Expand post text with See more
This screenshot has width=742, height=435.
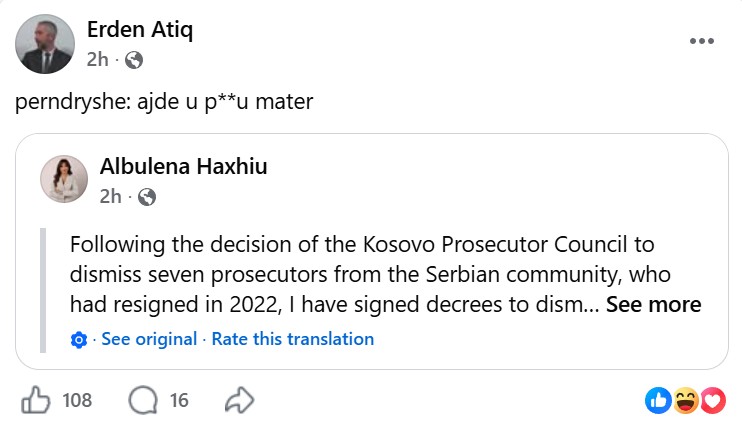coord(654,304)
